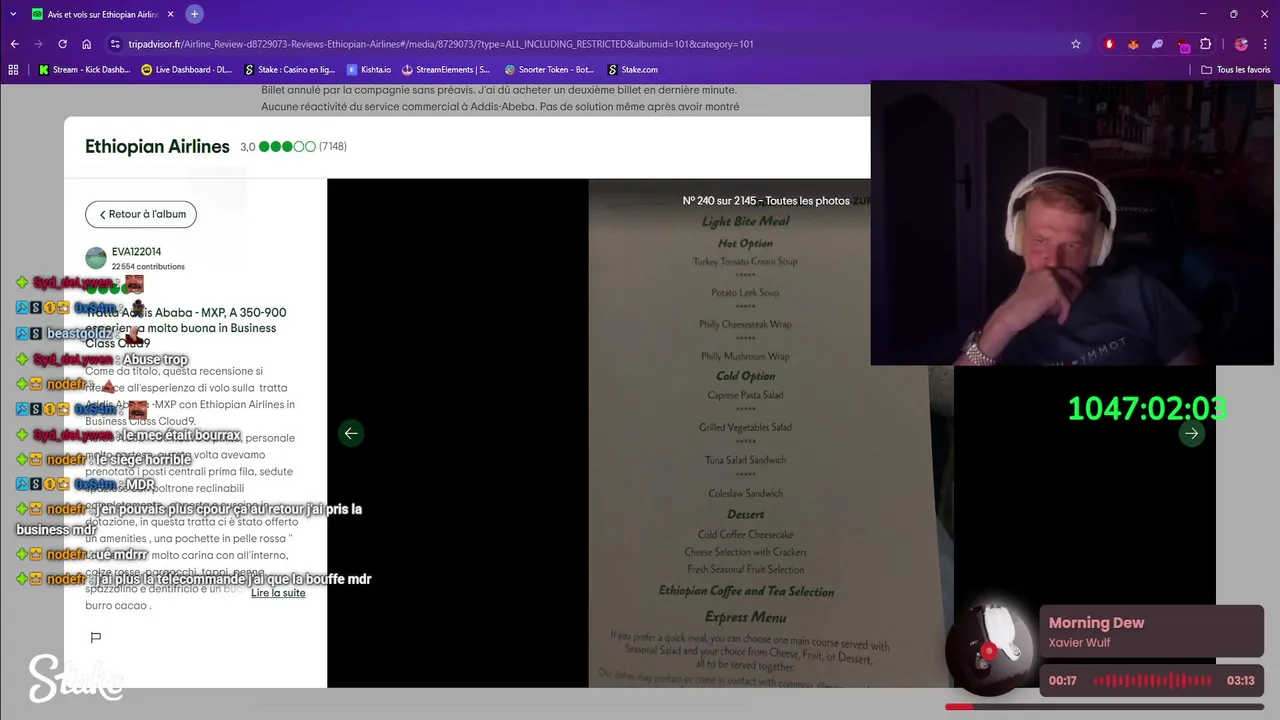The image size is (1280, 720).
Task: Click the 00:17 elapsed time label
Action: (1062, 681)
